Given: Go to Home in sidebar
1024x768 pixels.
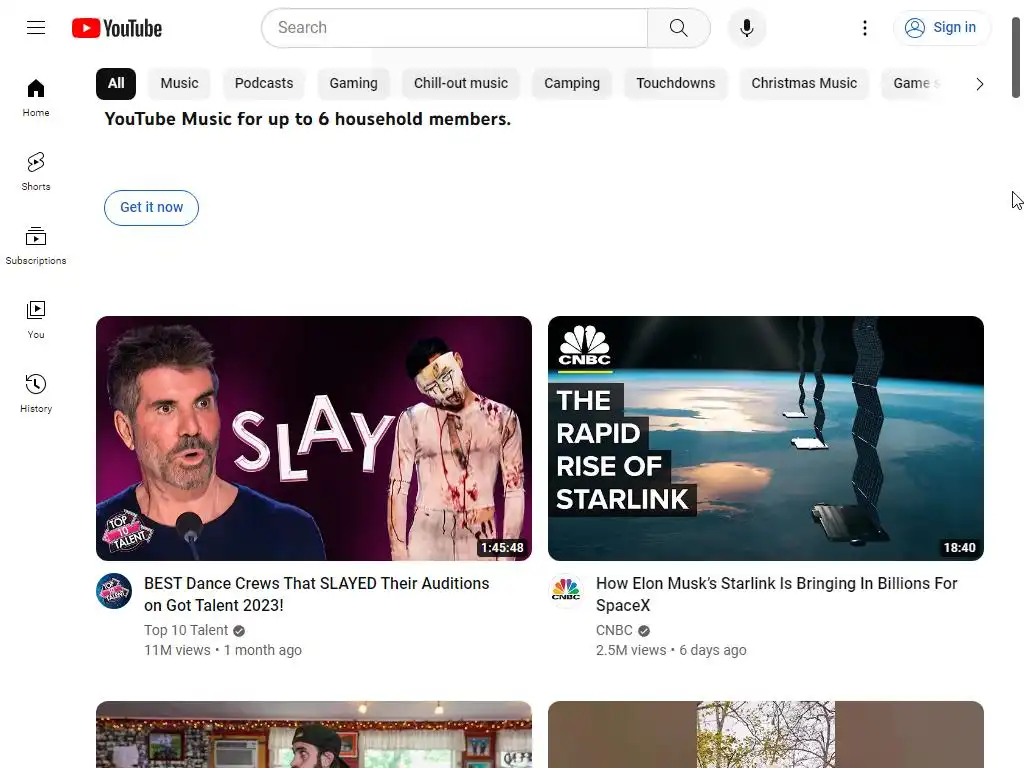Looking at the screenshot, I should [x=36, y=98].
